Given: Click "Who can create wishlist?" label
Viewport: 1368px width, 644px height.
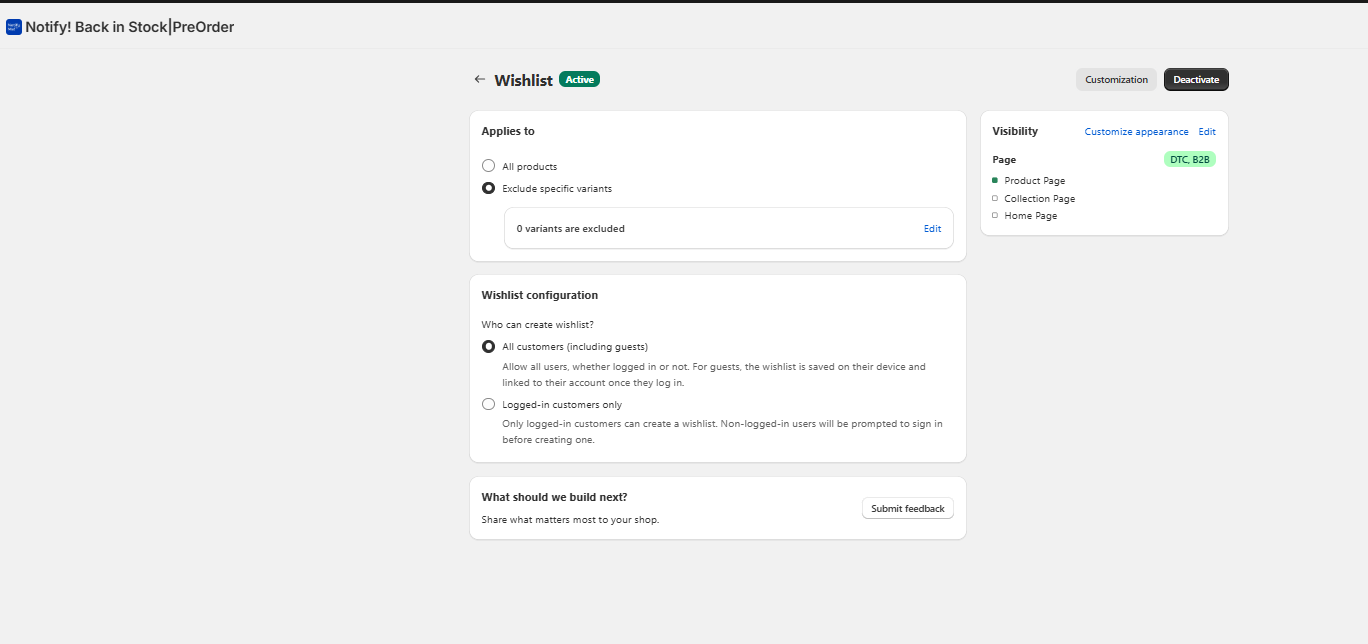Looking at the screenshot, I should [x=537, y=324].
